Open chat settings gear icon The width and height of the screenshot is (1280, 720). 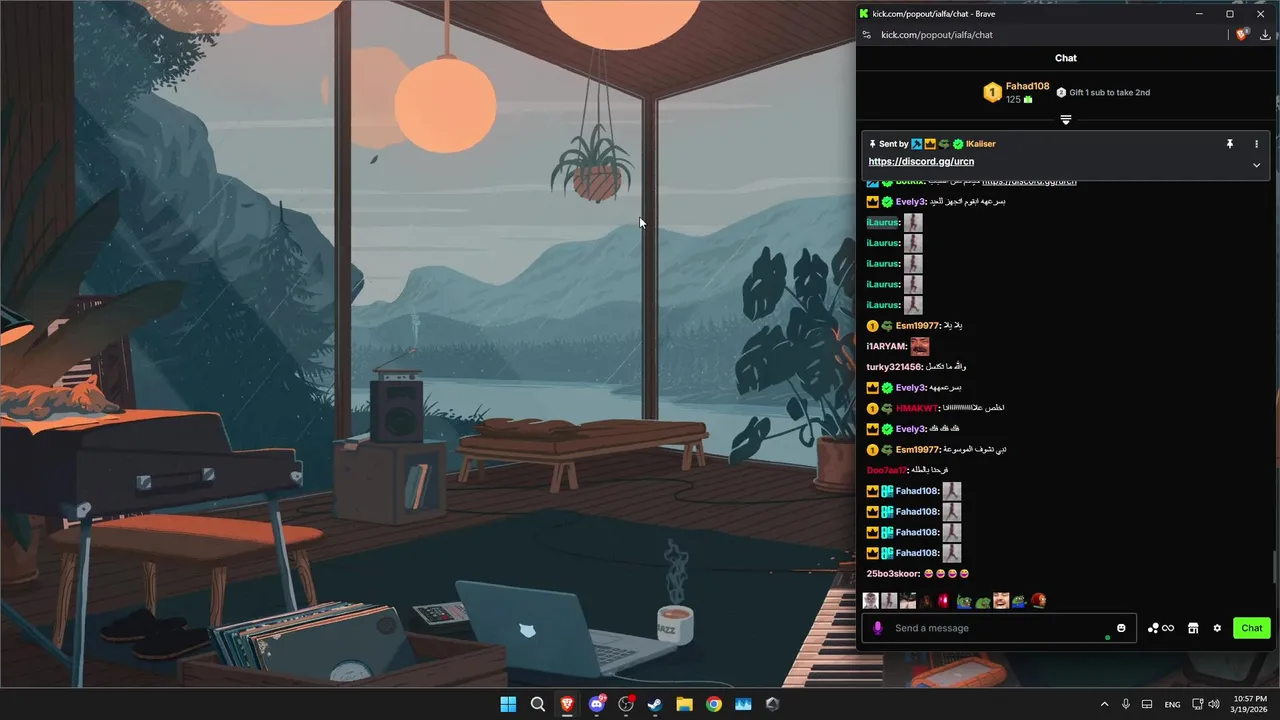point(1217,628)
